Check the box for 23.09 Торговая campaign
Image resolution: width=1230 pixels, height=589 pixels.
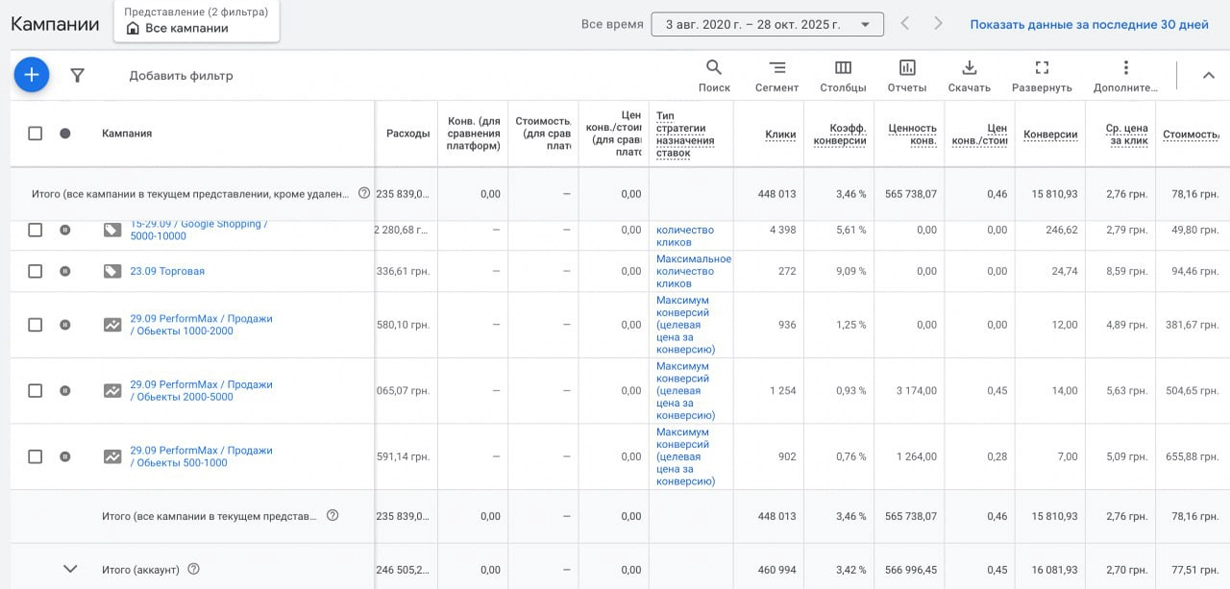[35, 271]
